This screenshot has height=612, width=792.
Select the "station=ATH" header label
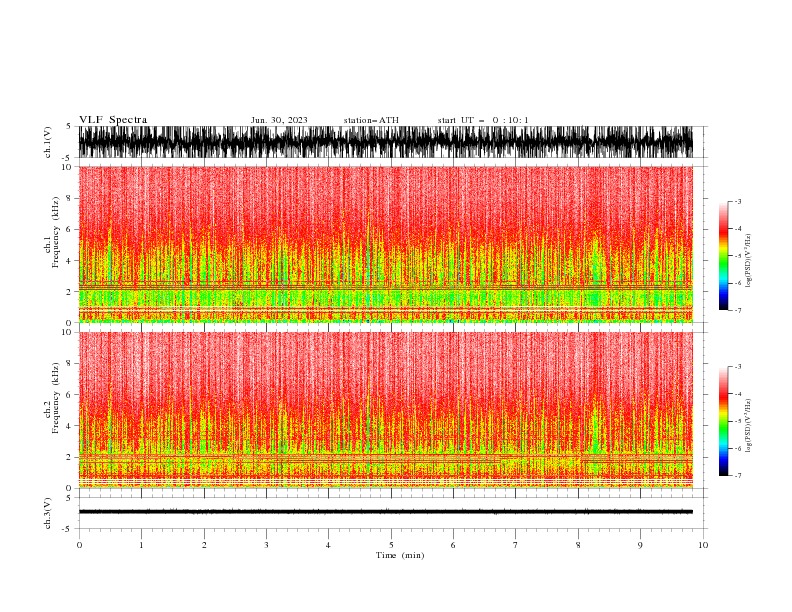371,120
